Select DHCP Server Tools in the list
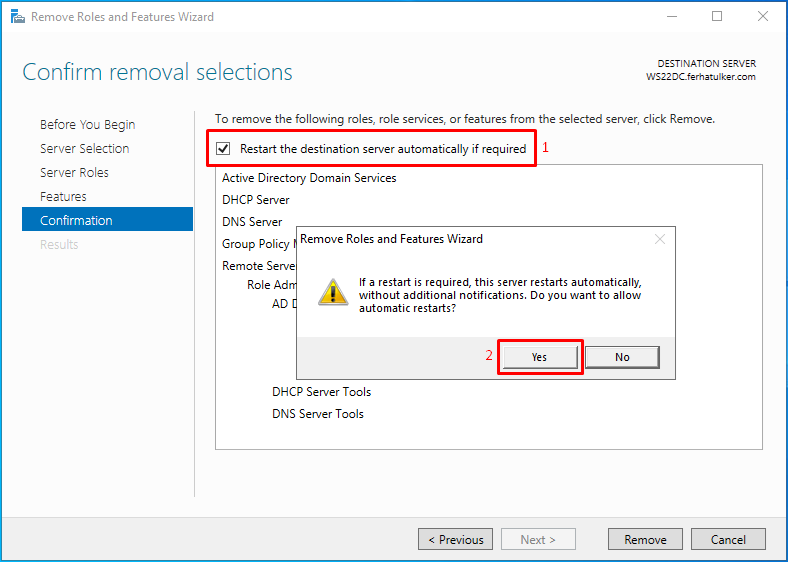 322,392
